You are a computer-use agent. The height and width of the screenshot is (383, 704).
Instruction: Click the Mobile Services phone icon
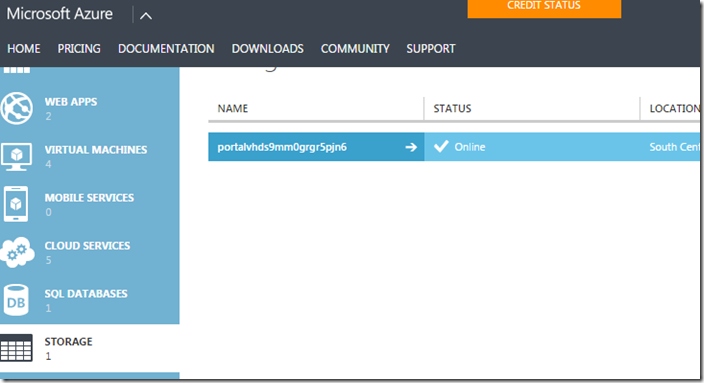click(16, 204)
